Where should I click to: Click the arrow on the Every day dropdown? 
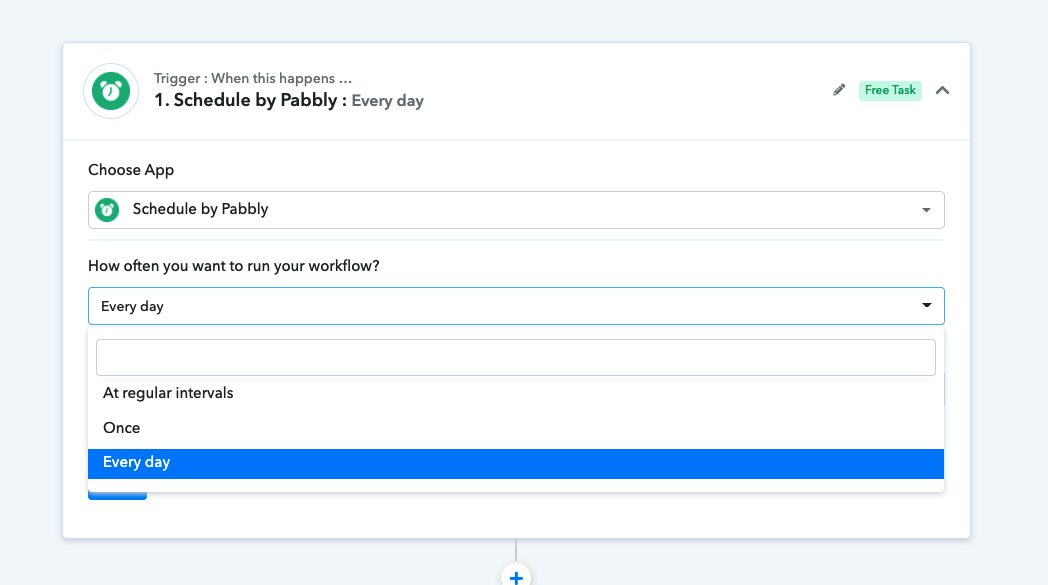tap(926, 306)
